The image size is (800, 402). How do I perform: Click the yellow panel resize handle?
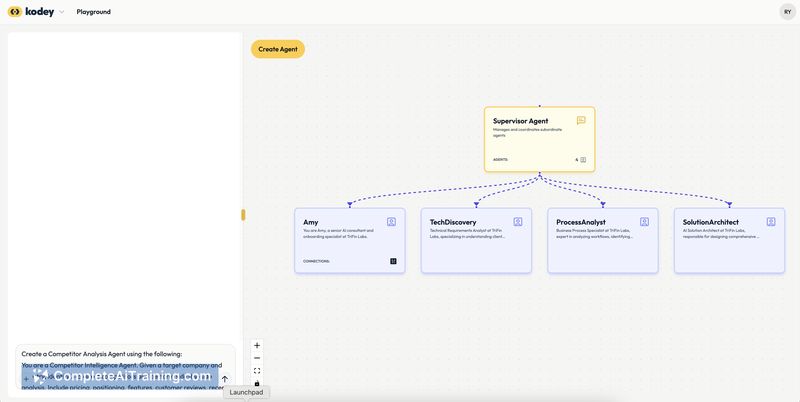[243, 215]
